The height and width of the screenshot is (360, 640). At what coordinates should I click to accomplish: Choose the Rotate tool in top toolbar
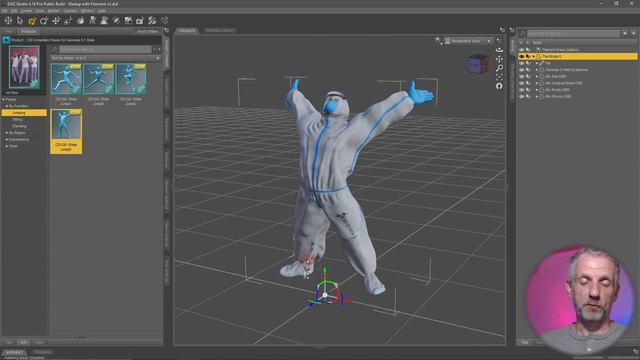pos(44,20)
